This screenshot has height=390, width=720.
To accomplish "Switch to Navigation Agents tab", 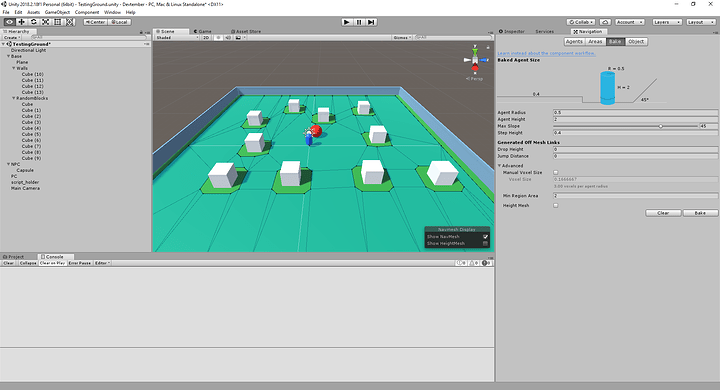I will pyautogui.click(x=574, y=42).
